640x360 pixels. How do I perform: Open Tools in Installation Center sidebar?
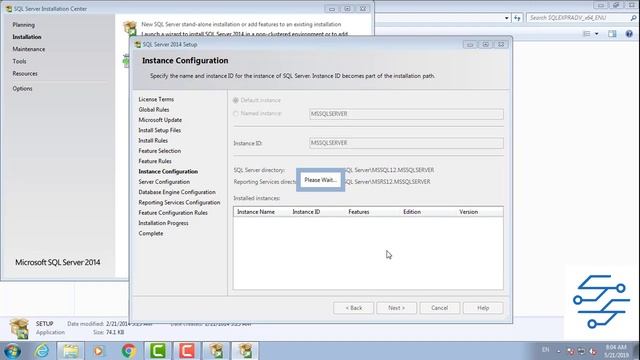point(19,62)
